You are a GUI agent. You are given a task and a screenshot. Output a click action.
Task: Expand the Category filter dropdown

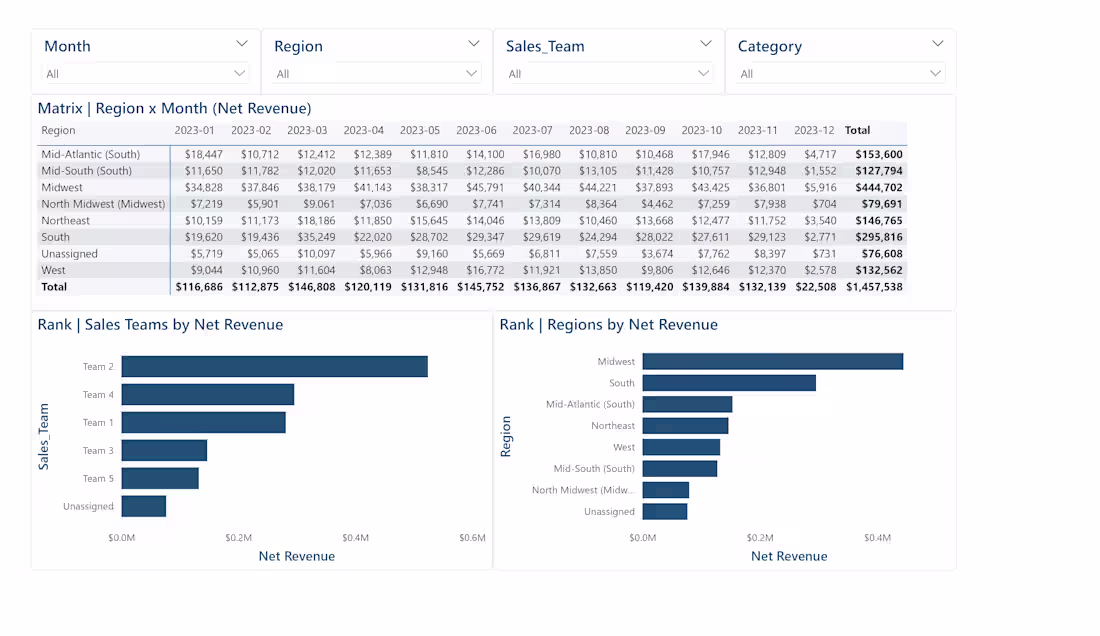(x=935, y=73)
